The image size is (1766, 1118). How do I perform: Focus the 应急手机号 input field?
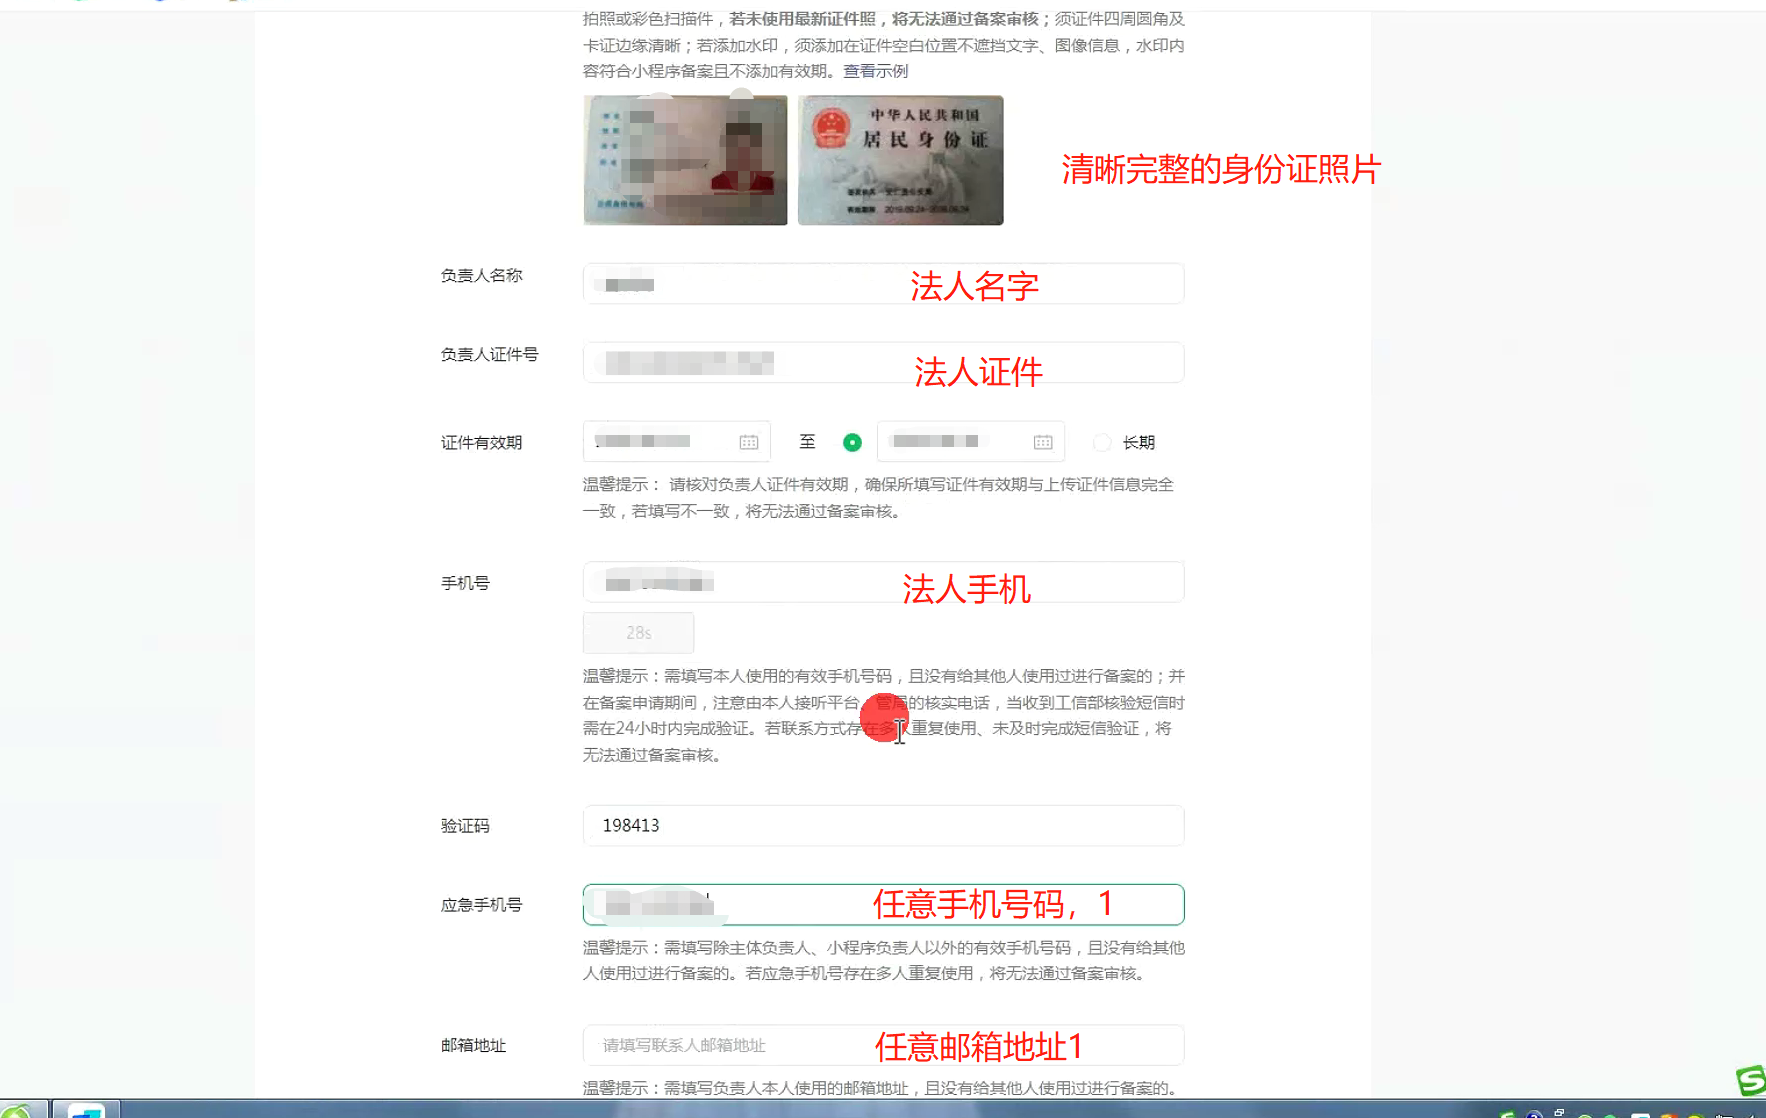click(x=884, y=905)
